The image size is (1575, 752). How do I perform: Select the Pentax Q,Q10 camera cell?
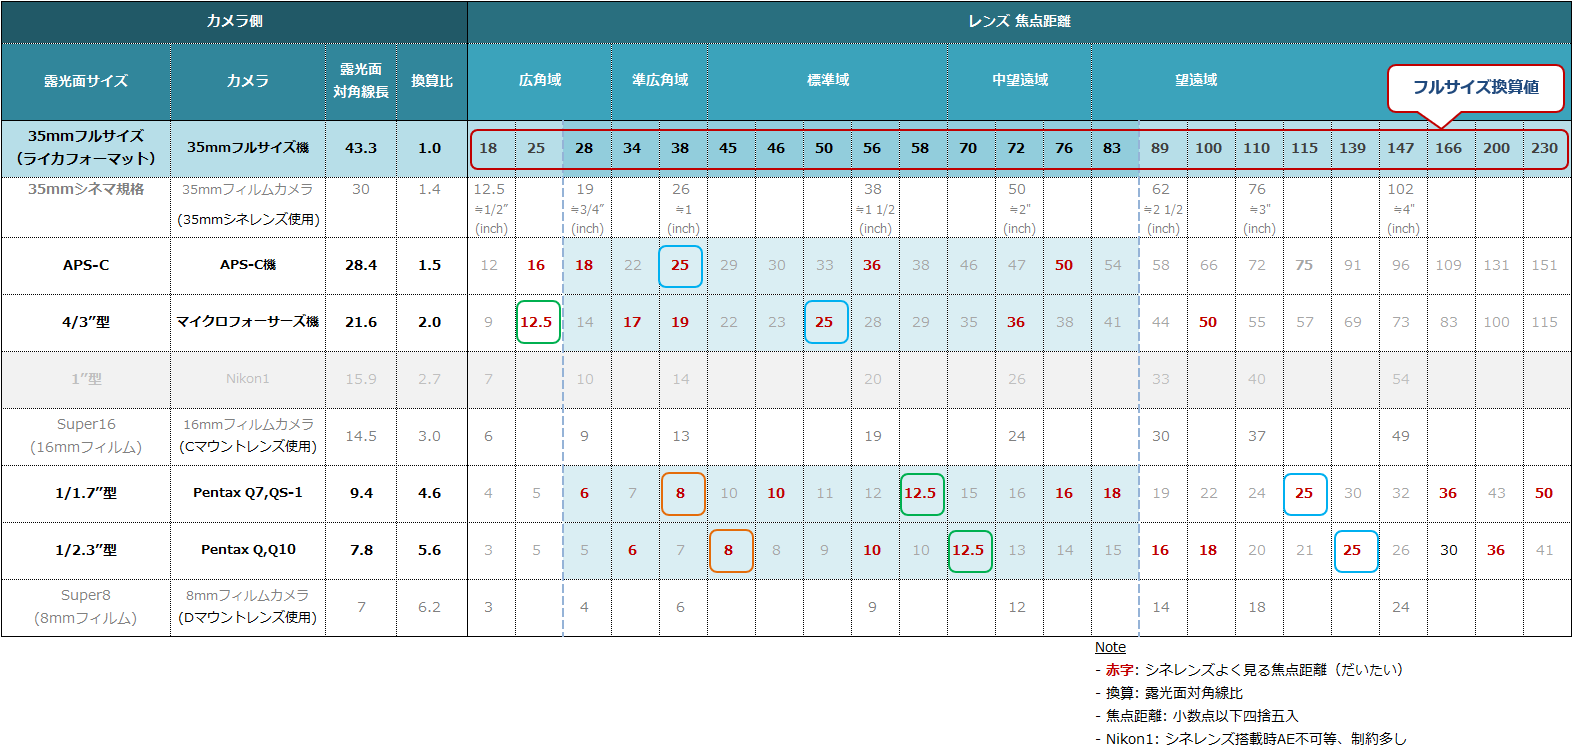[x=248, y=550]
